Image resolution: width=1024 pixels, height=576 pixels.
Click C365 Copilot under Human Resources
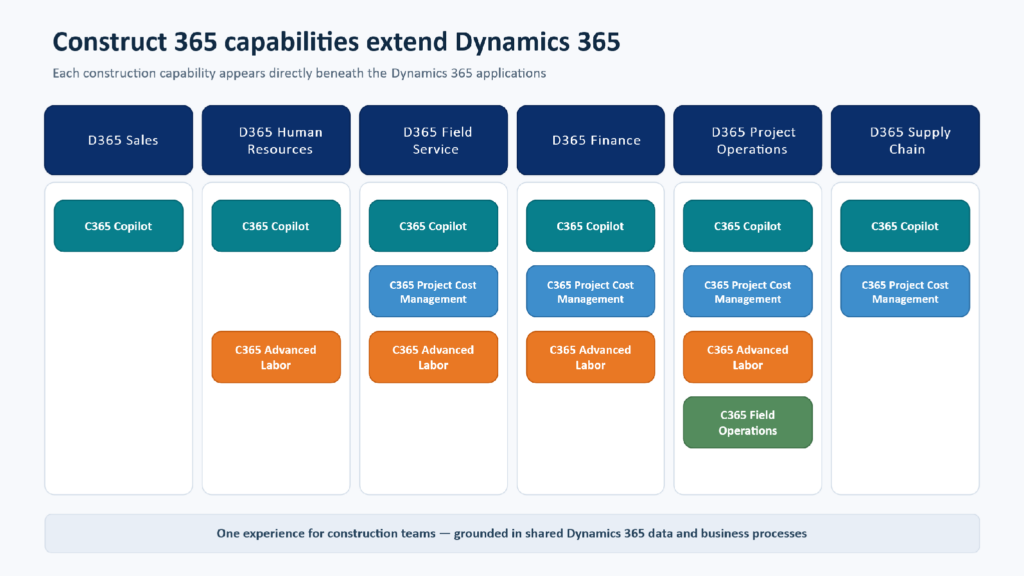point(276,226)
